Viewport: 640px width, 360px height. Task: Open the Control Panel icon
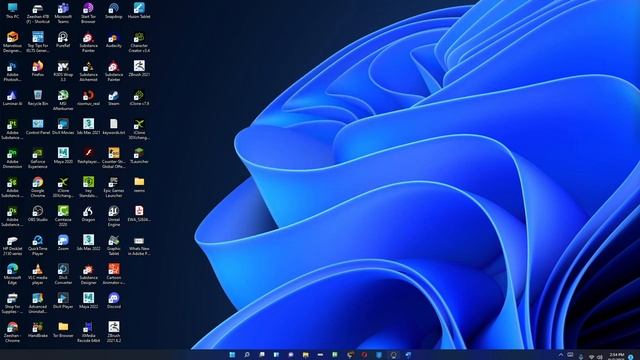click(x=38, y=127)
